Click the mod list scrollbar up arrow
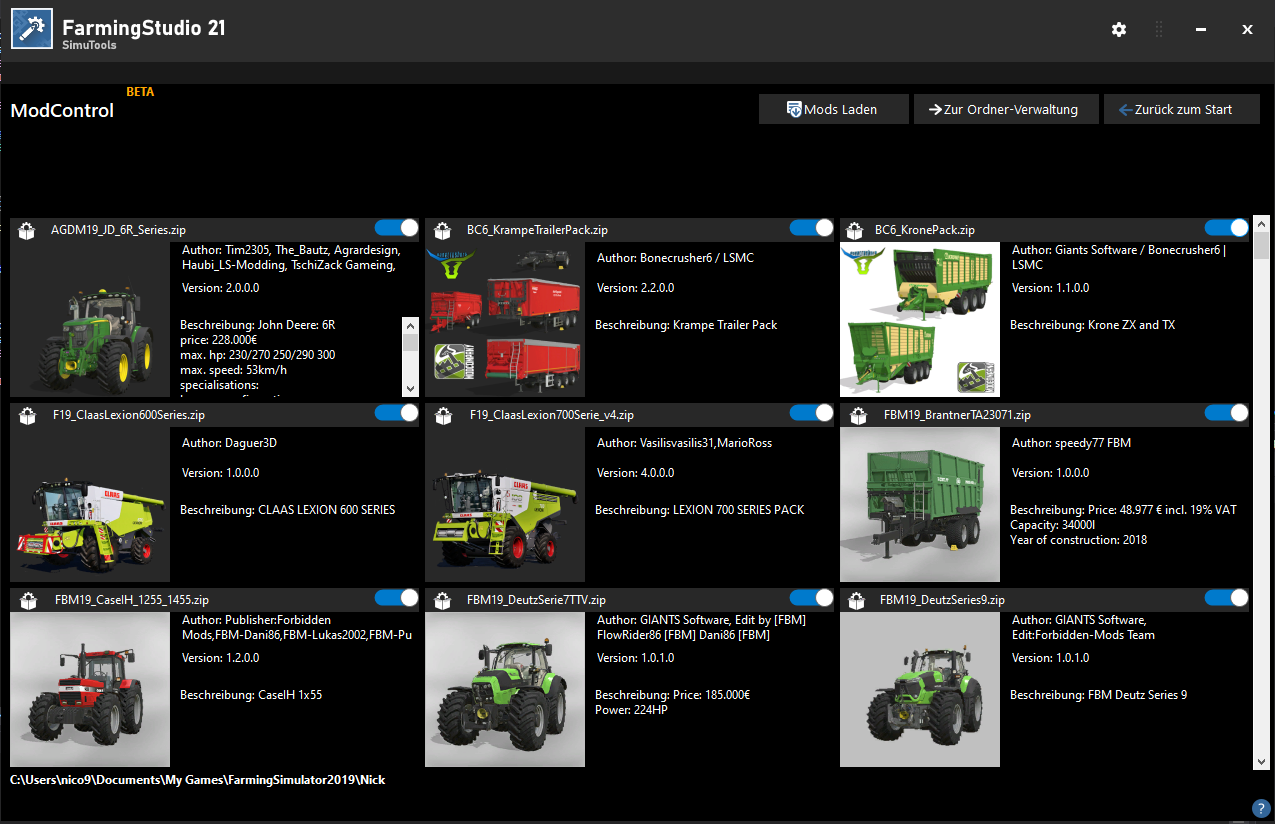The image size is (1275, 824). pyautogui.click(x=1261, y=224)
